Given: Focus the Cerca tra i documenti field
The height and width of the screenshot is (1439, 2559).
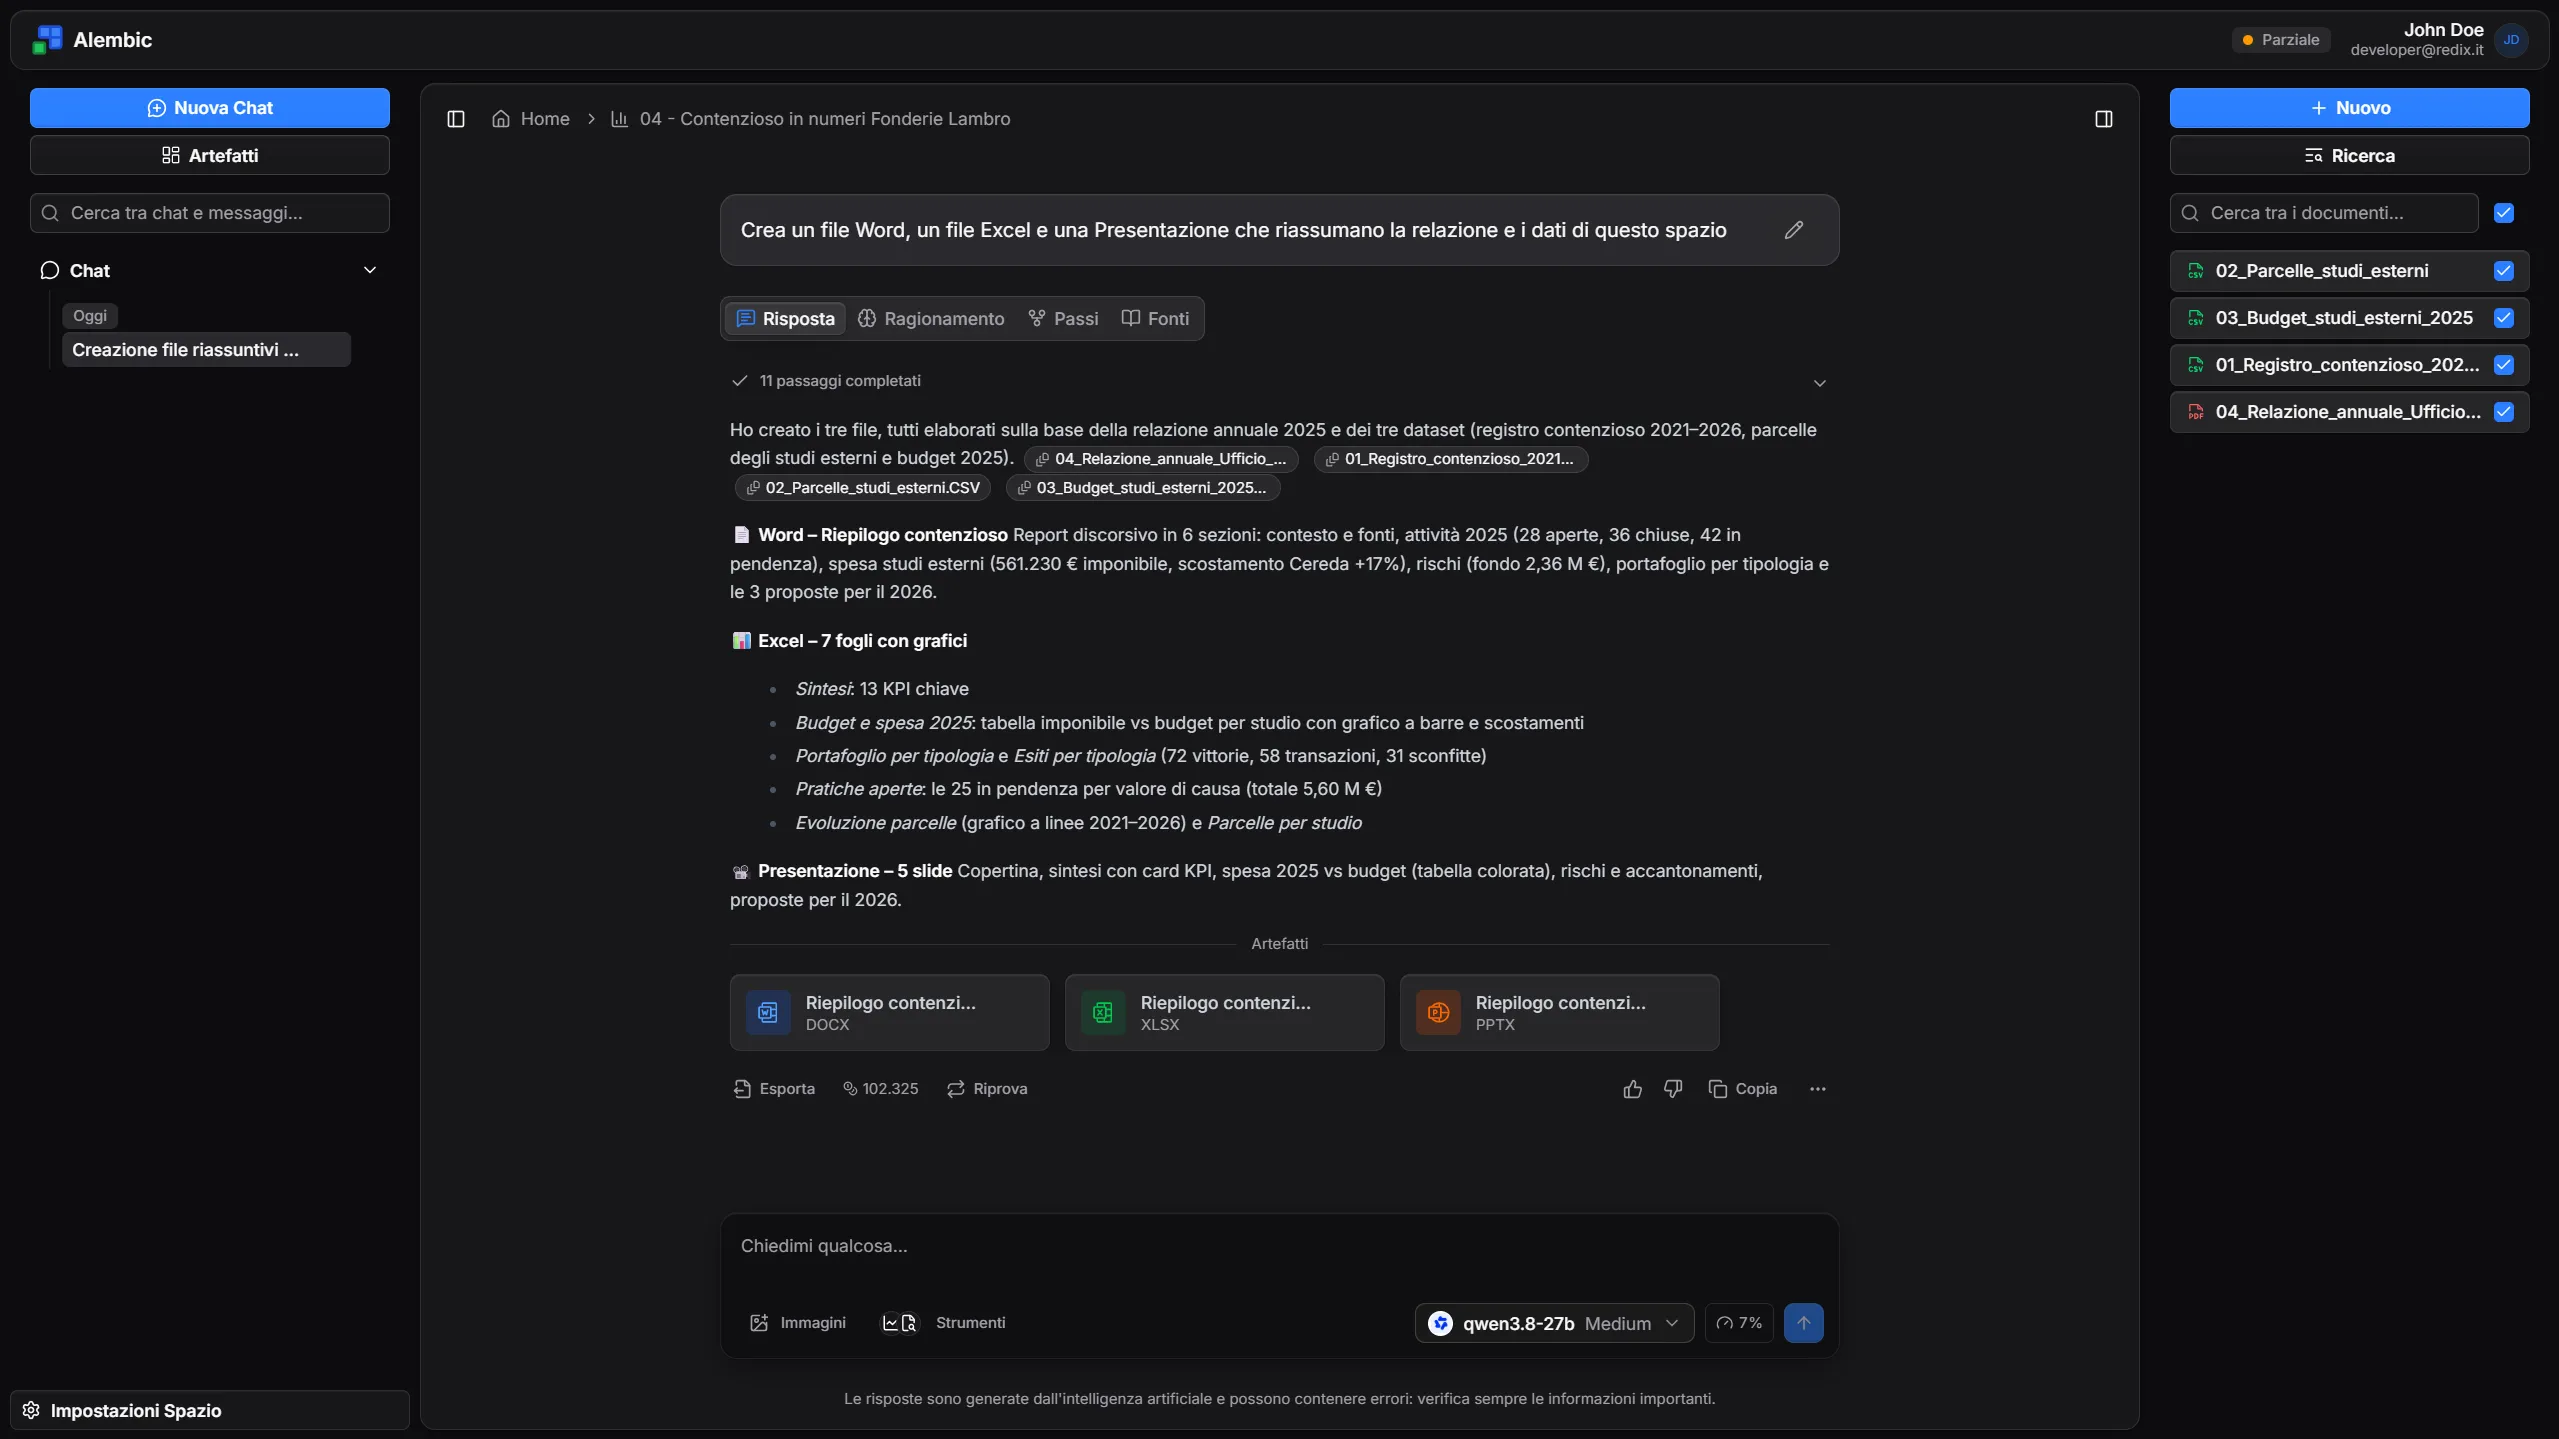Looking at the screenshot, I should tap(2324, 213).
